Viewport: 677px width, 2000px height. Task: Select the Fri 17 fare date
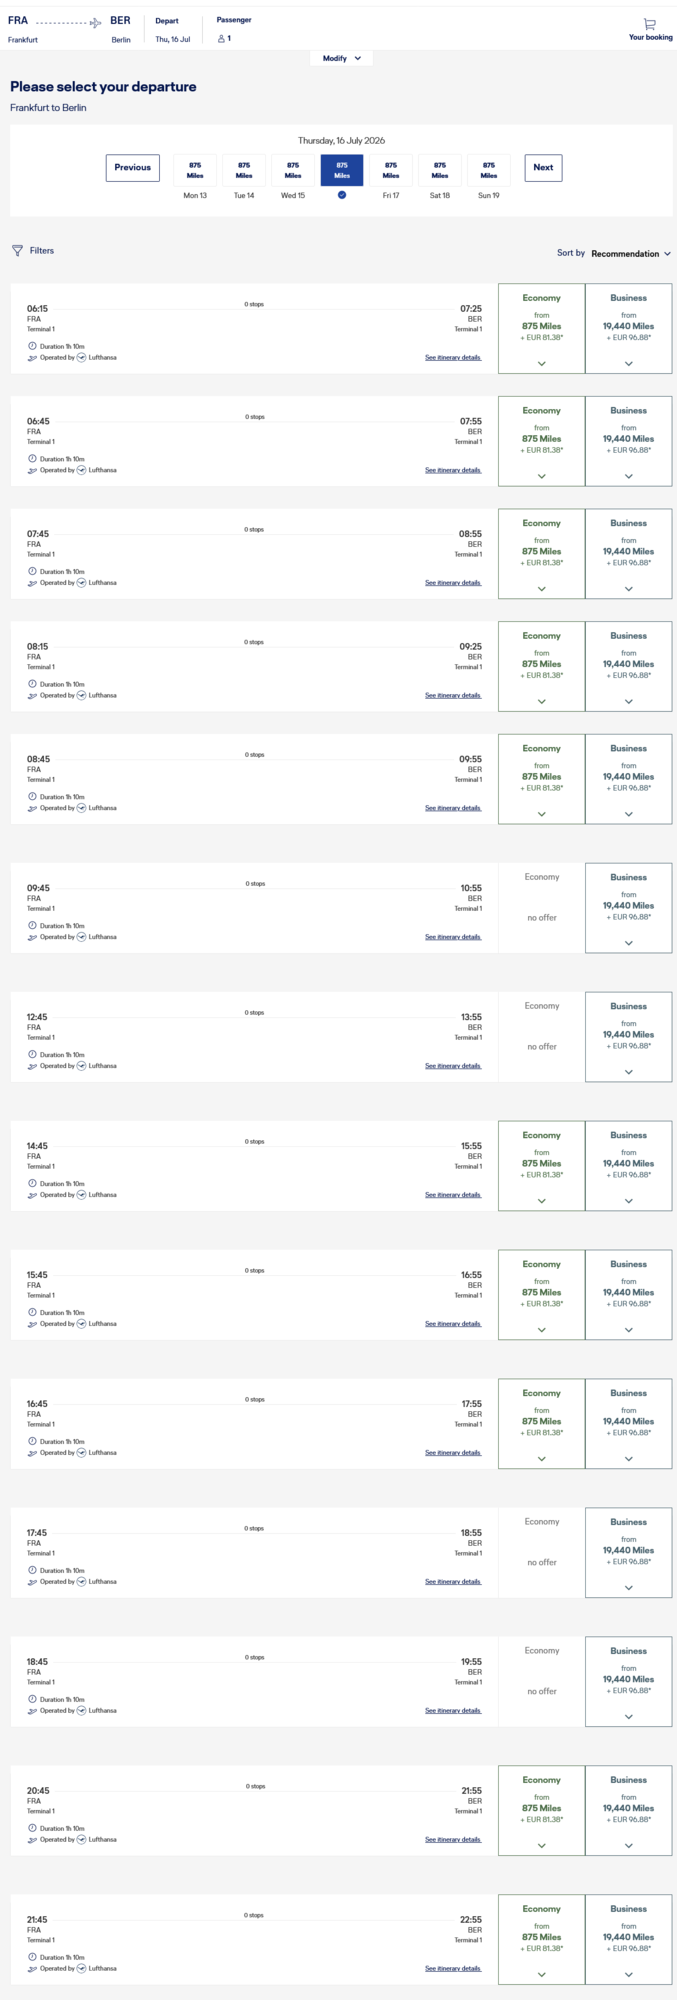tap(391, 176)
